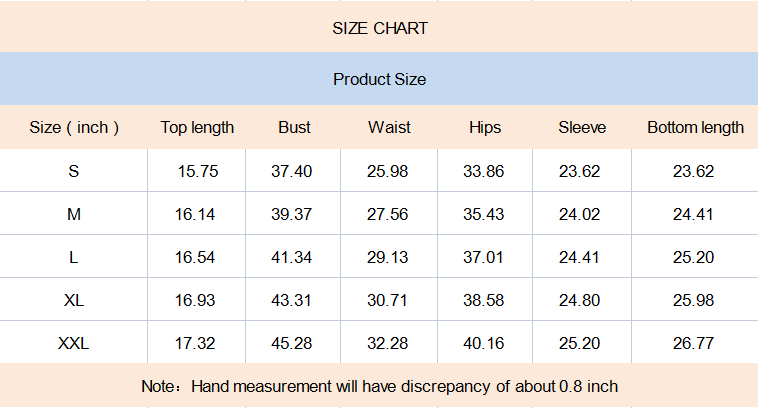Select the M size row label
The image size is (758, 408).
74,214
